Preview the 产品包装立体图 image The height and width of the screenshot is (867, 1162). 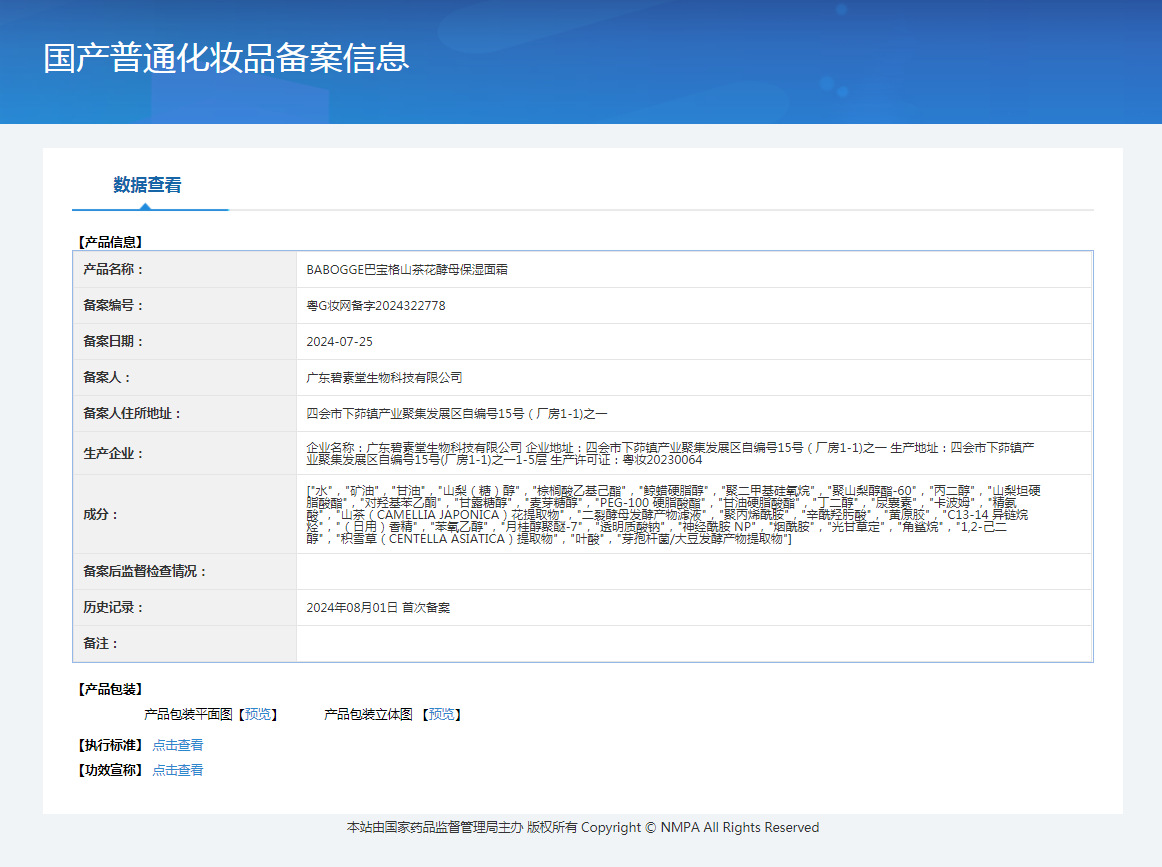pos(443,714)
